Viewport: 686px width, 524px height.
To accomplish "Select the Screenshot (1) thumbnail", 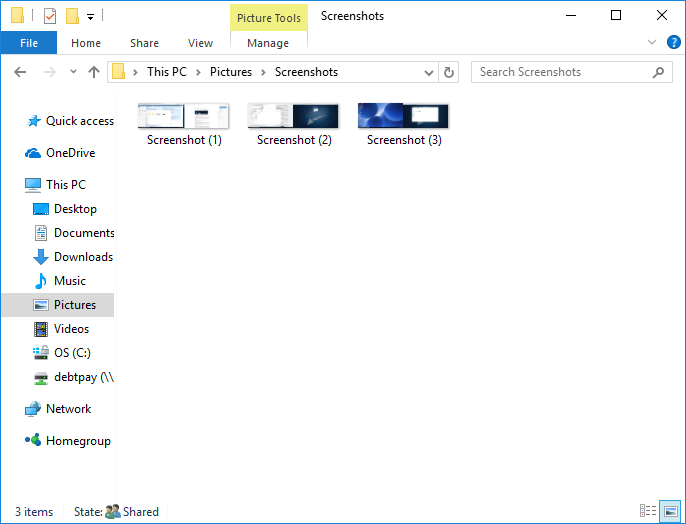I will click(183, 116).
